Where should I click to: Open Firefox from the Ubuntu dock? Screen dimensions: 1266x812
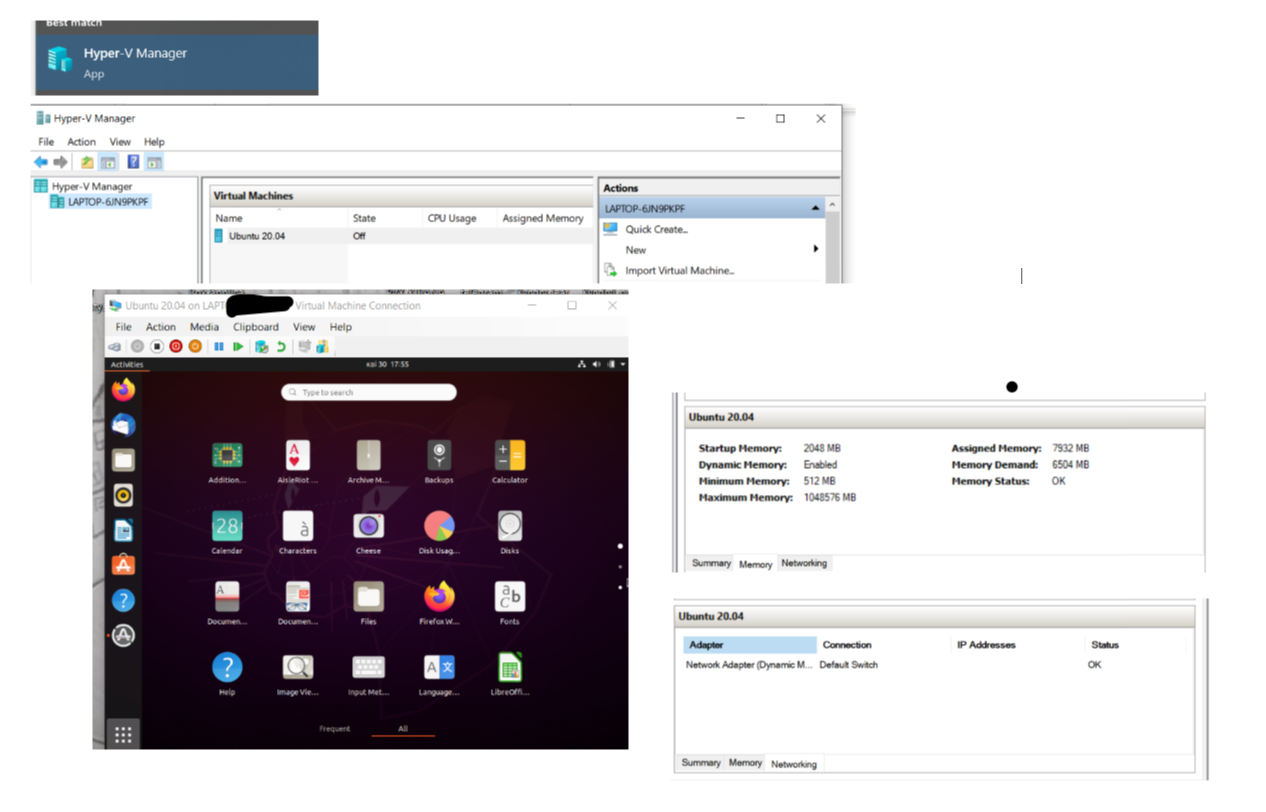[x=123, y=390]
